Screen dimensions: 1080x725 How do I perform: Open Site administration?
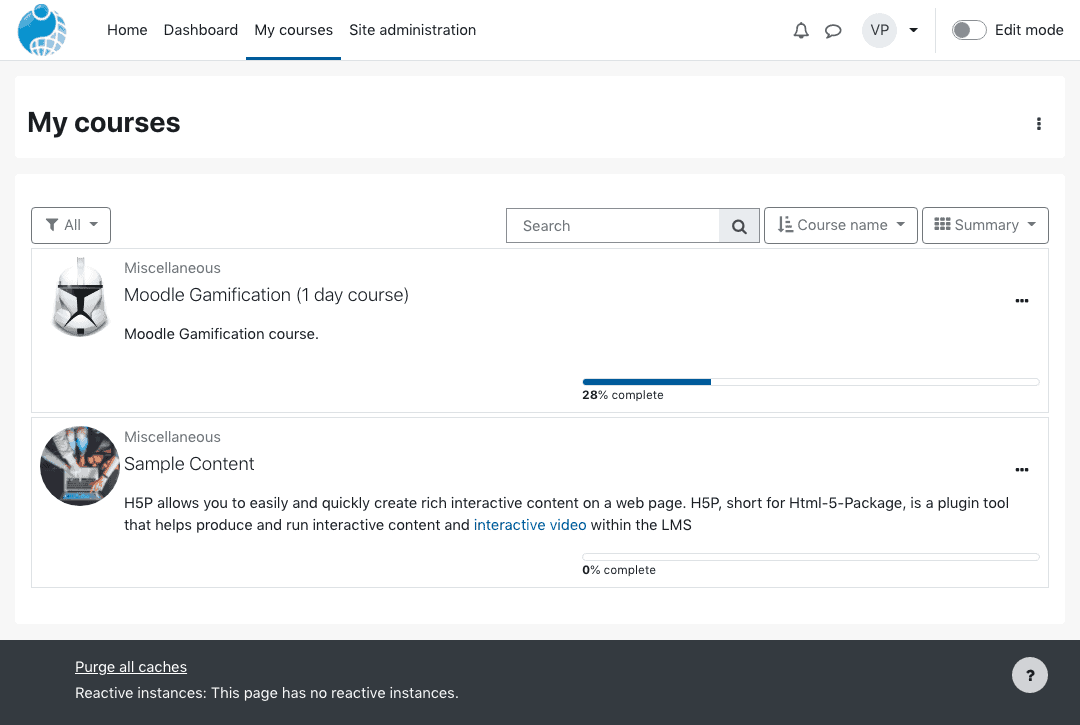click(413, 30)
